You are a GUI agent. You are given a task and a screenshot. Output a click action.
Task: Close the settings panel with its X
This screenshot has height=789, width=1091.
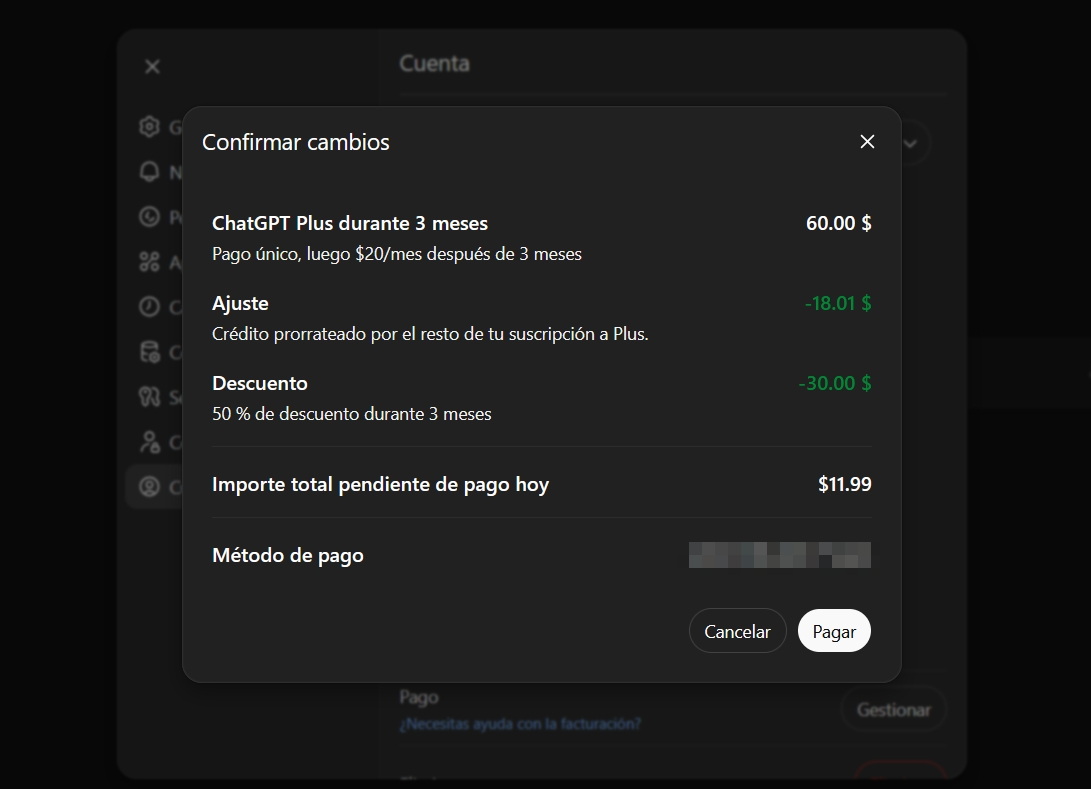pyautogui.click(x=152, y=67)
